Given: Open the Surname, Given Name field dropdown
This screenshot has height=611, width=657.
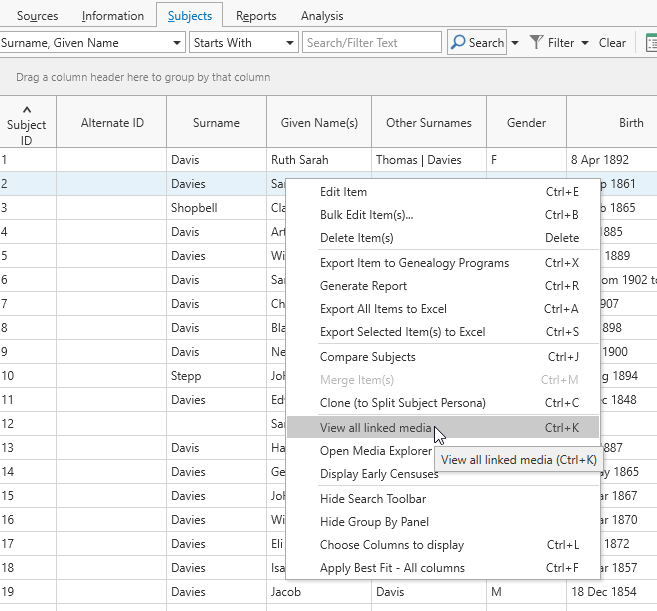Looking at the screenshot, I should [177, 43].
